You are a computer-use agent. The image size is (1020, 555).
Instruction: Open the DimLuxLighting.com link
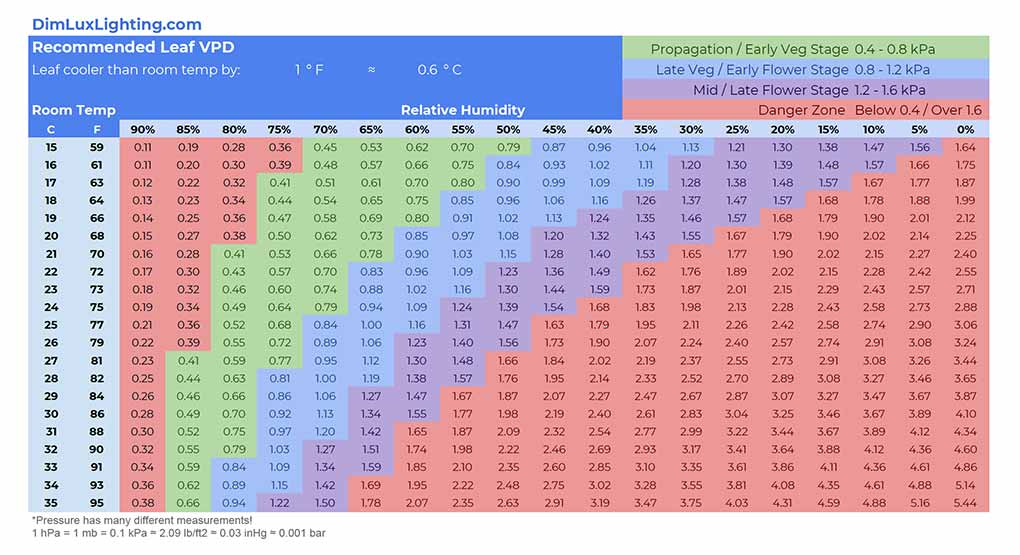tap(116, 24)
